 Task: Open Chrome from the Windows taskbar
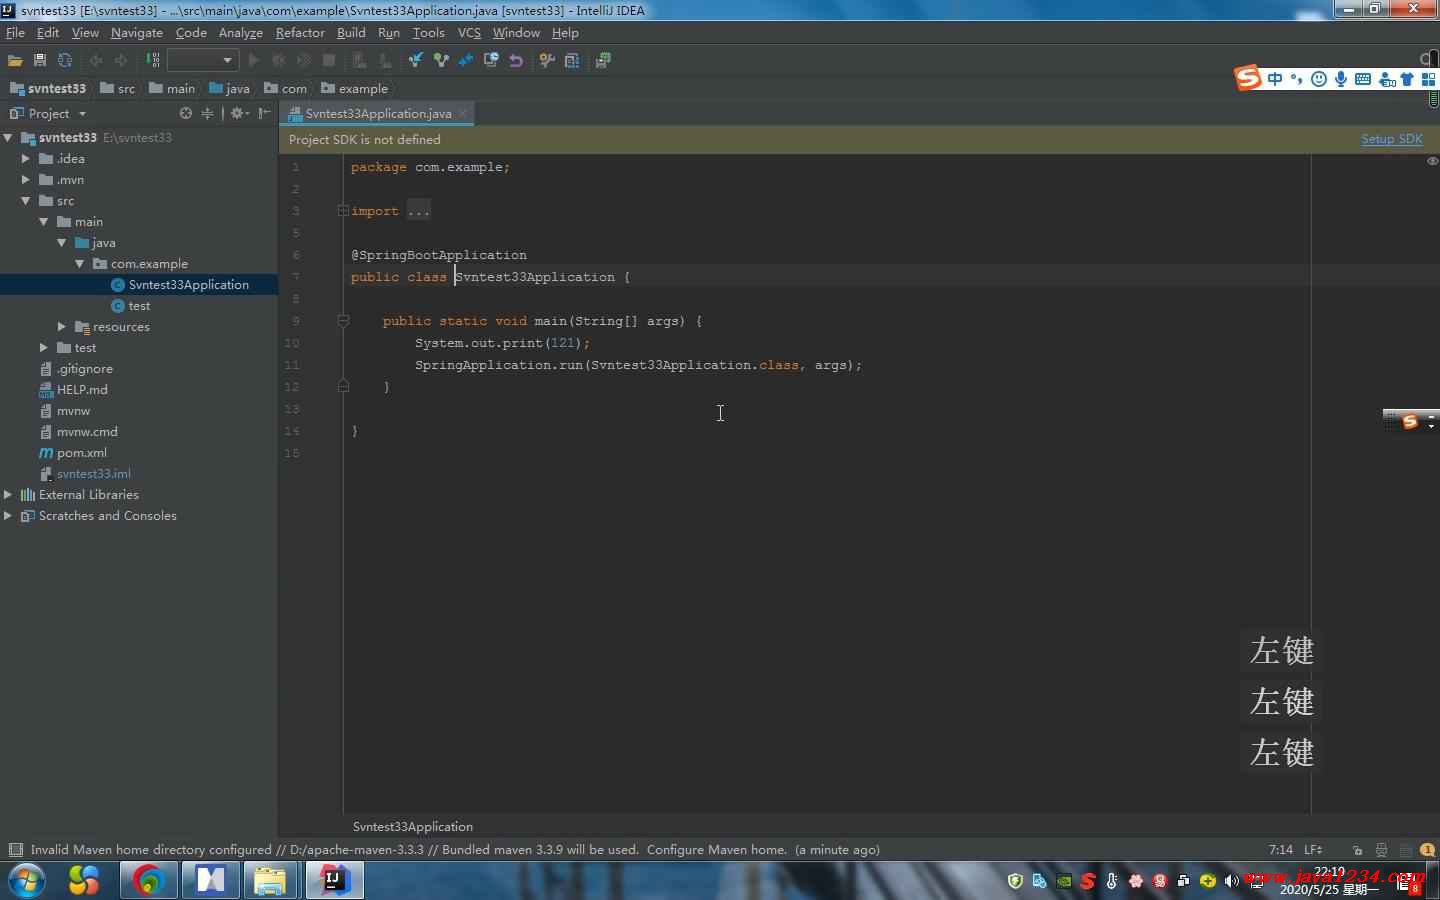[x=149, y=880]
